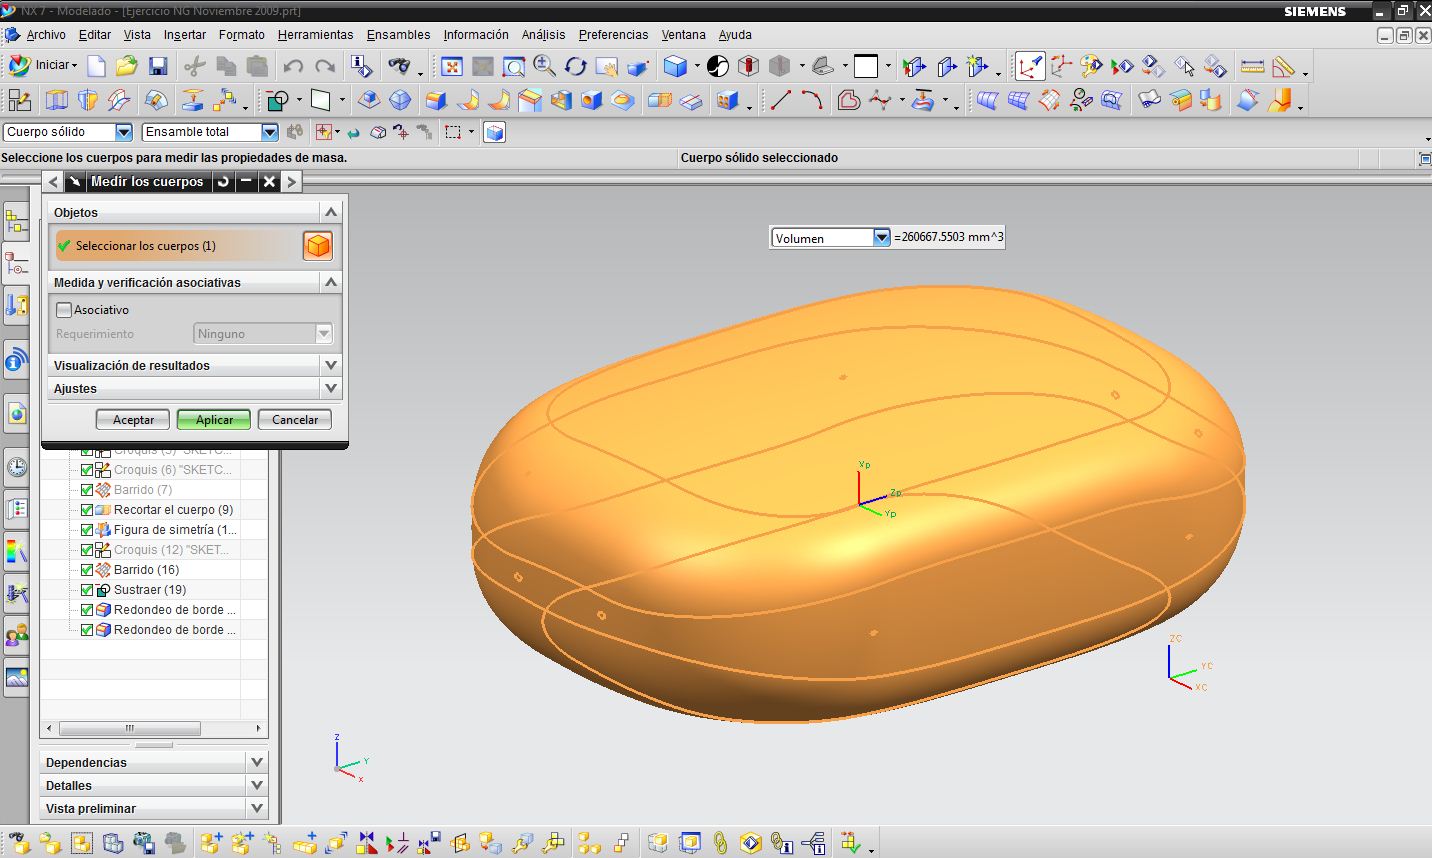Click the Aceptar button
Screen dimensions: 1432x858
click(x=133, y=420)
